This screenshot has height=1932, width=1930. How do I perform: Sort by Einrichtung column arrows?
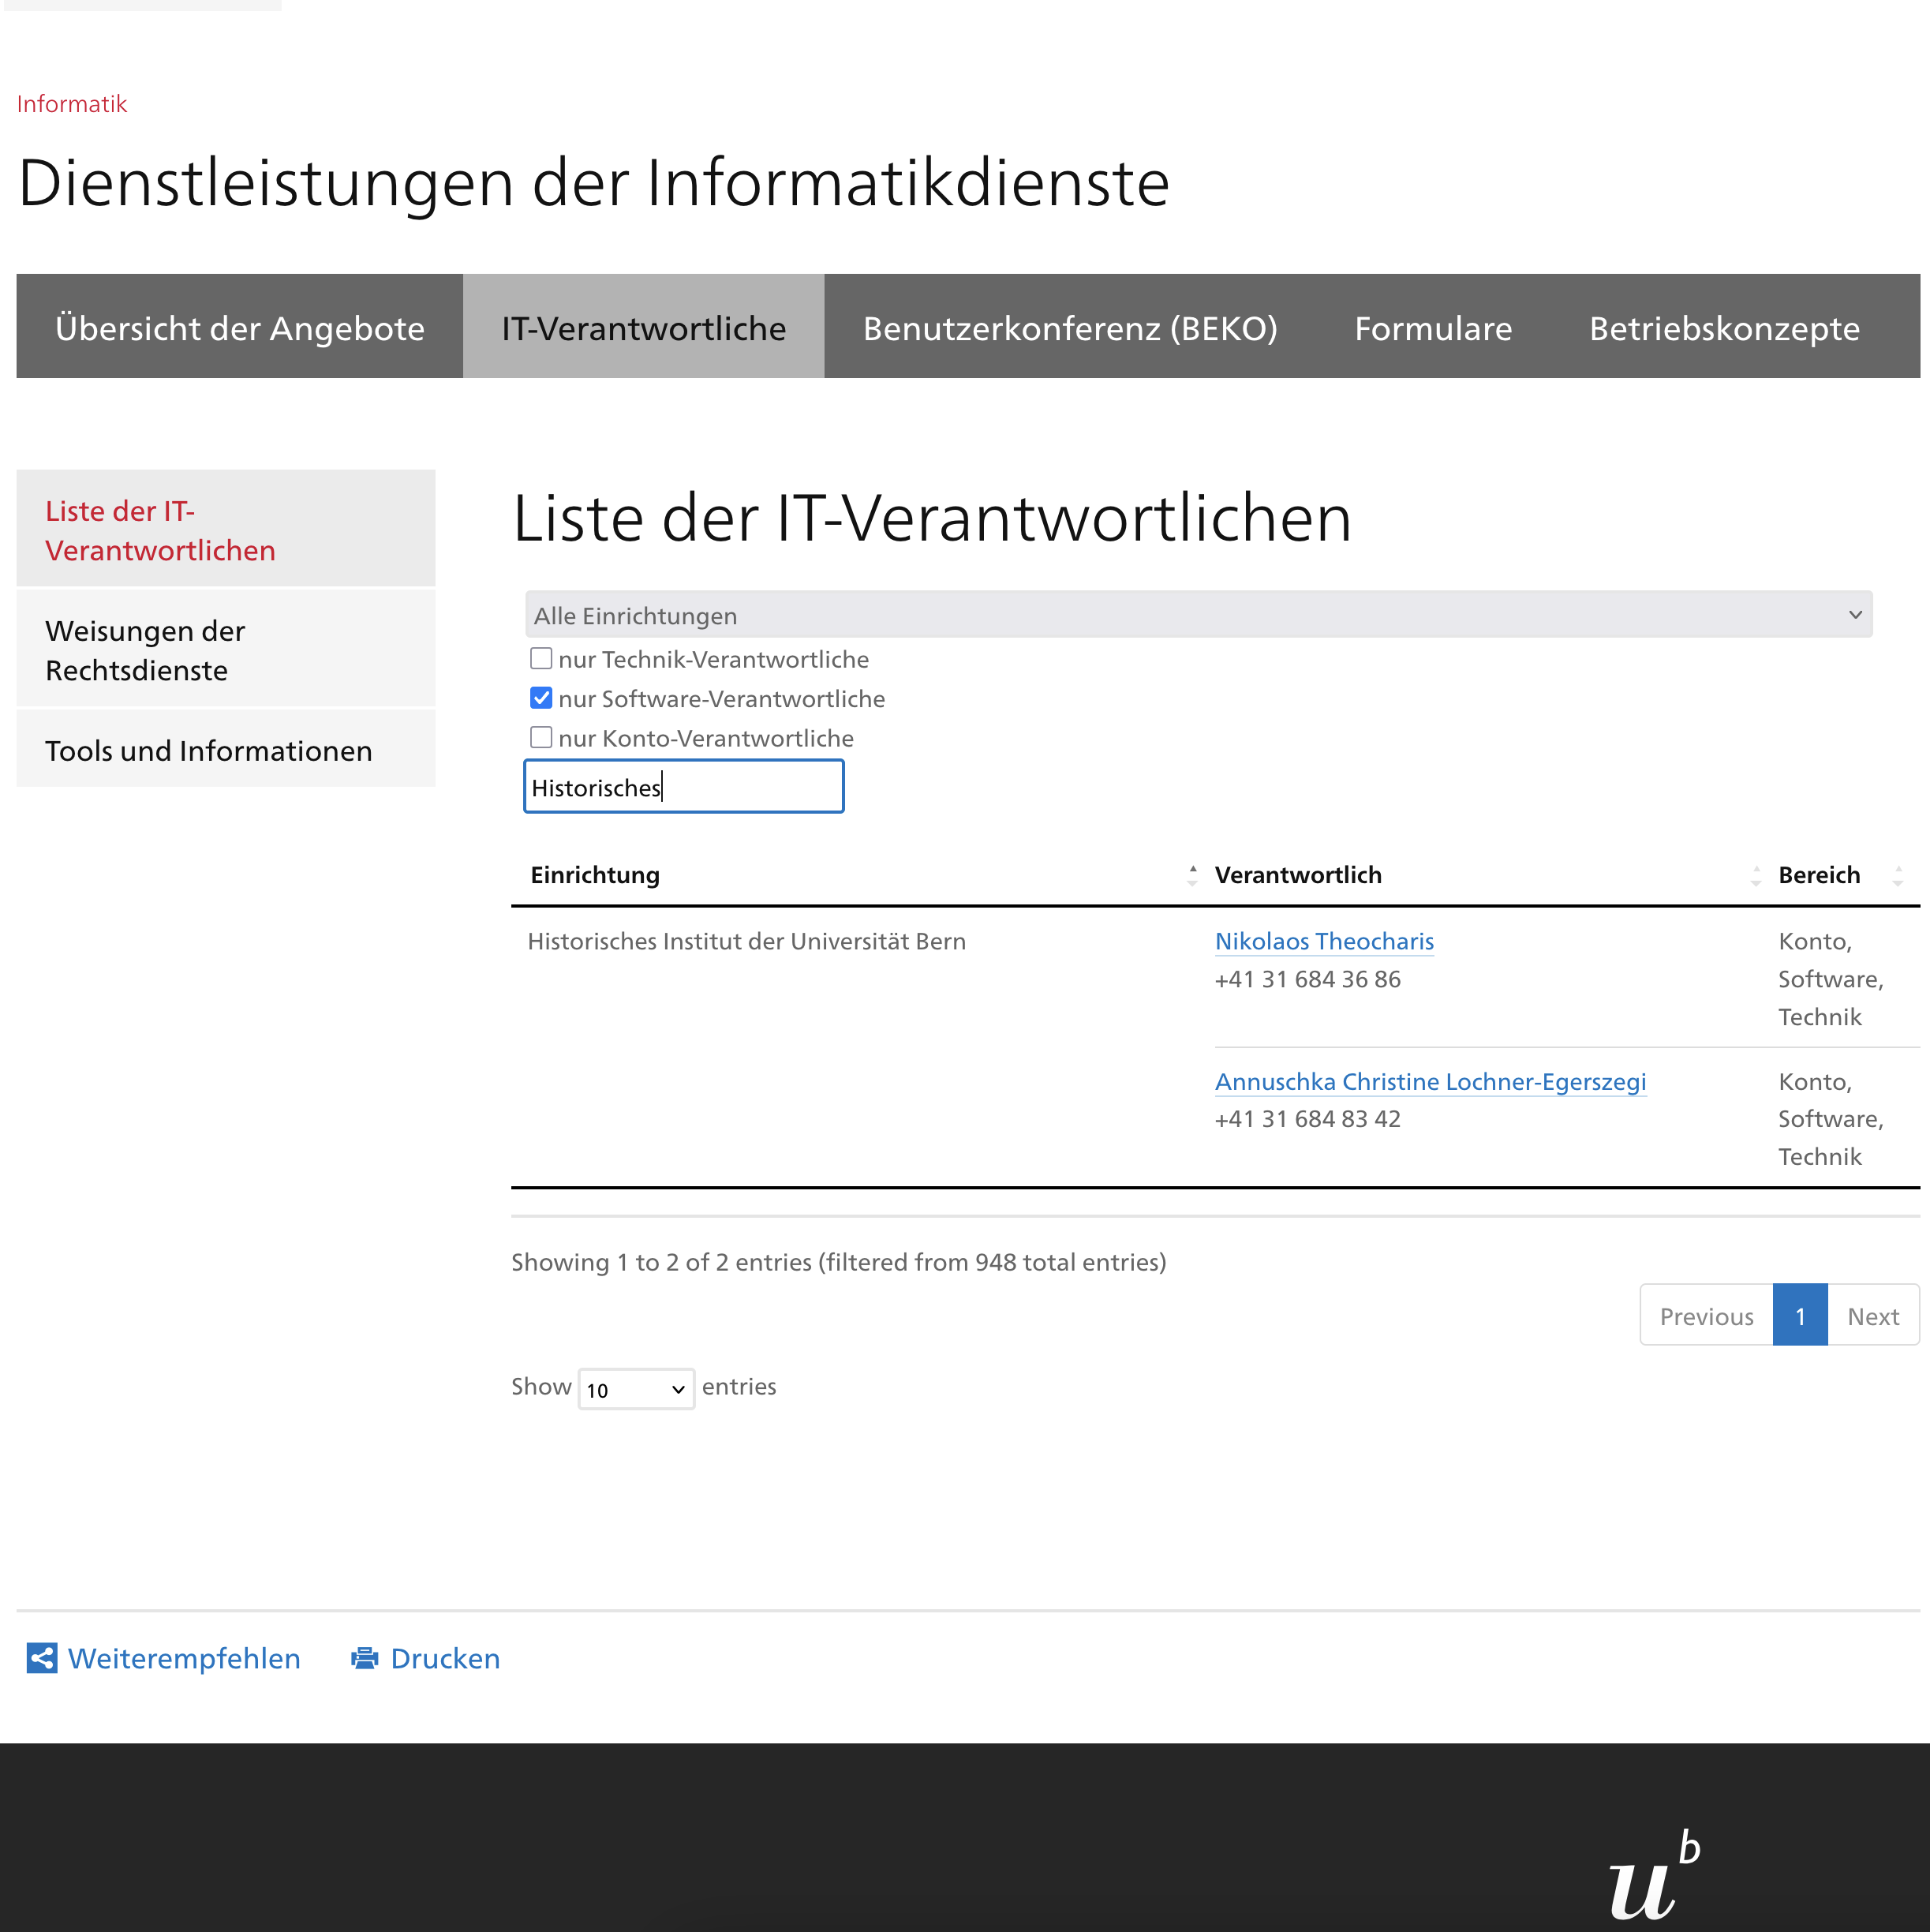[1192, 876]
